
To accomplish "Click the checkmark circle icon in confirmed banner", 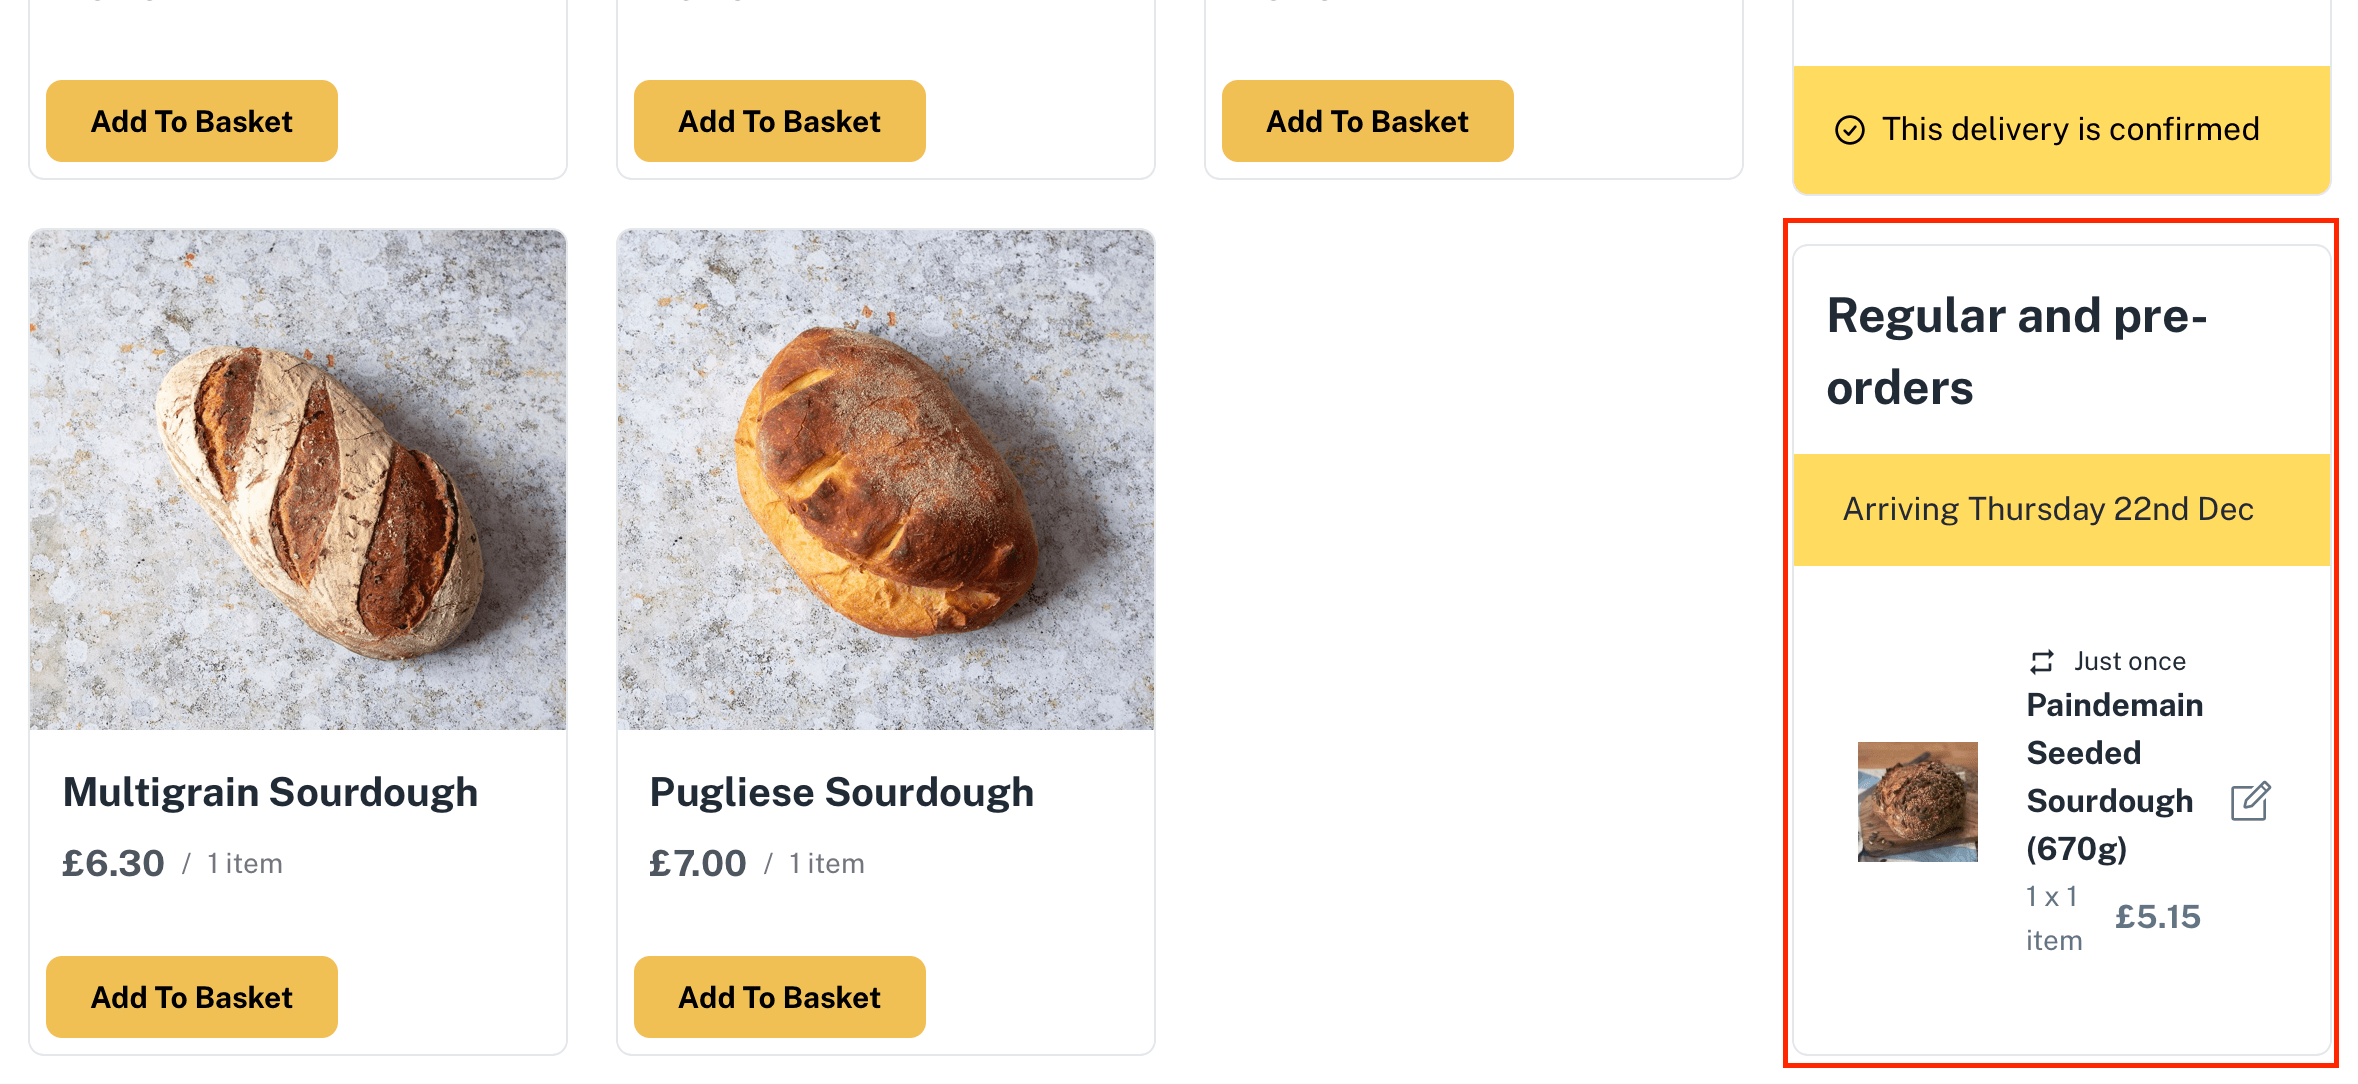I will (x=1849, y=130).
